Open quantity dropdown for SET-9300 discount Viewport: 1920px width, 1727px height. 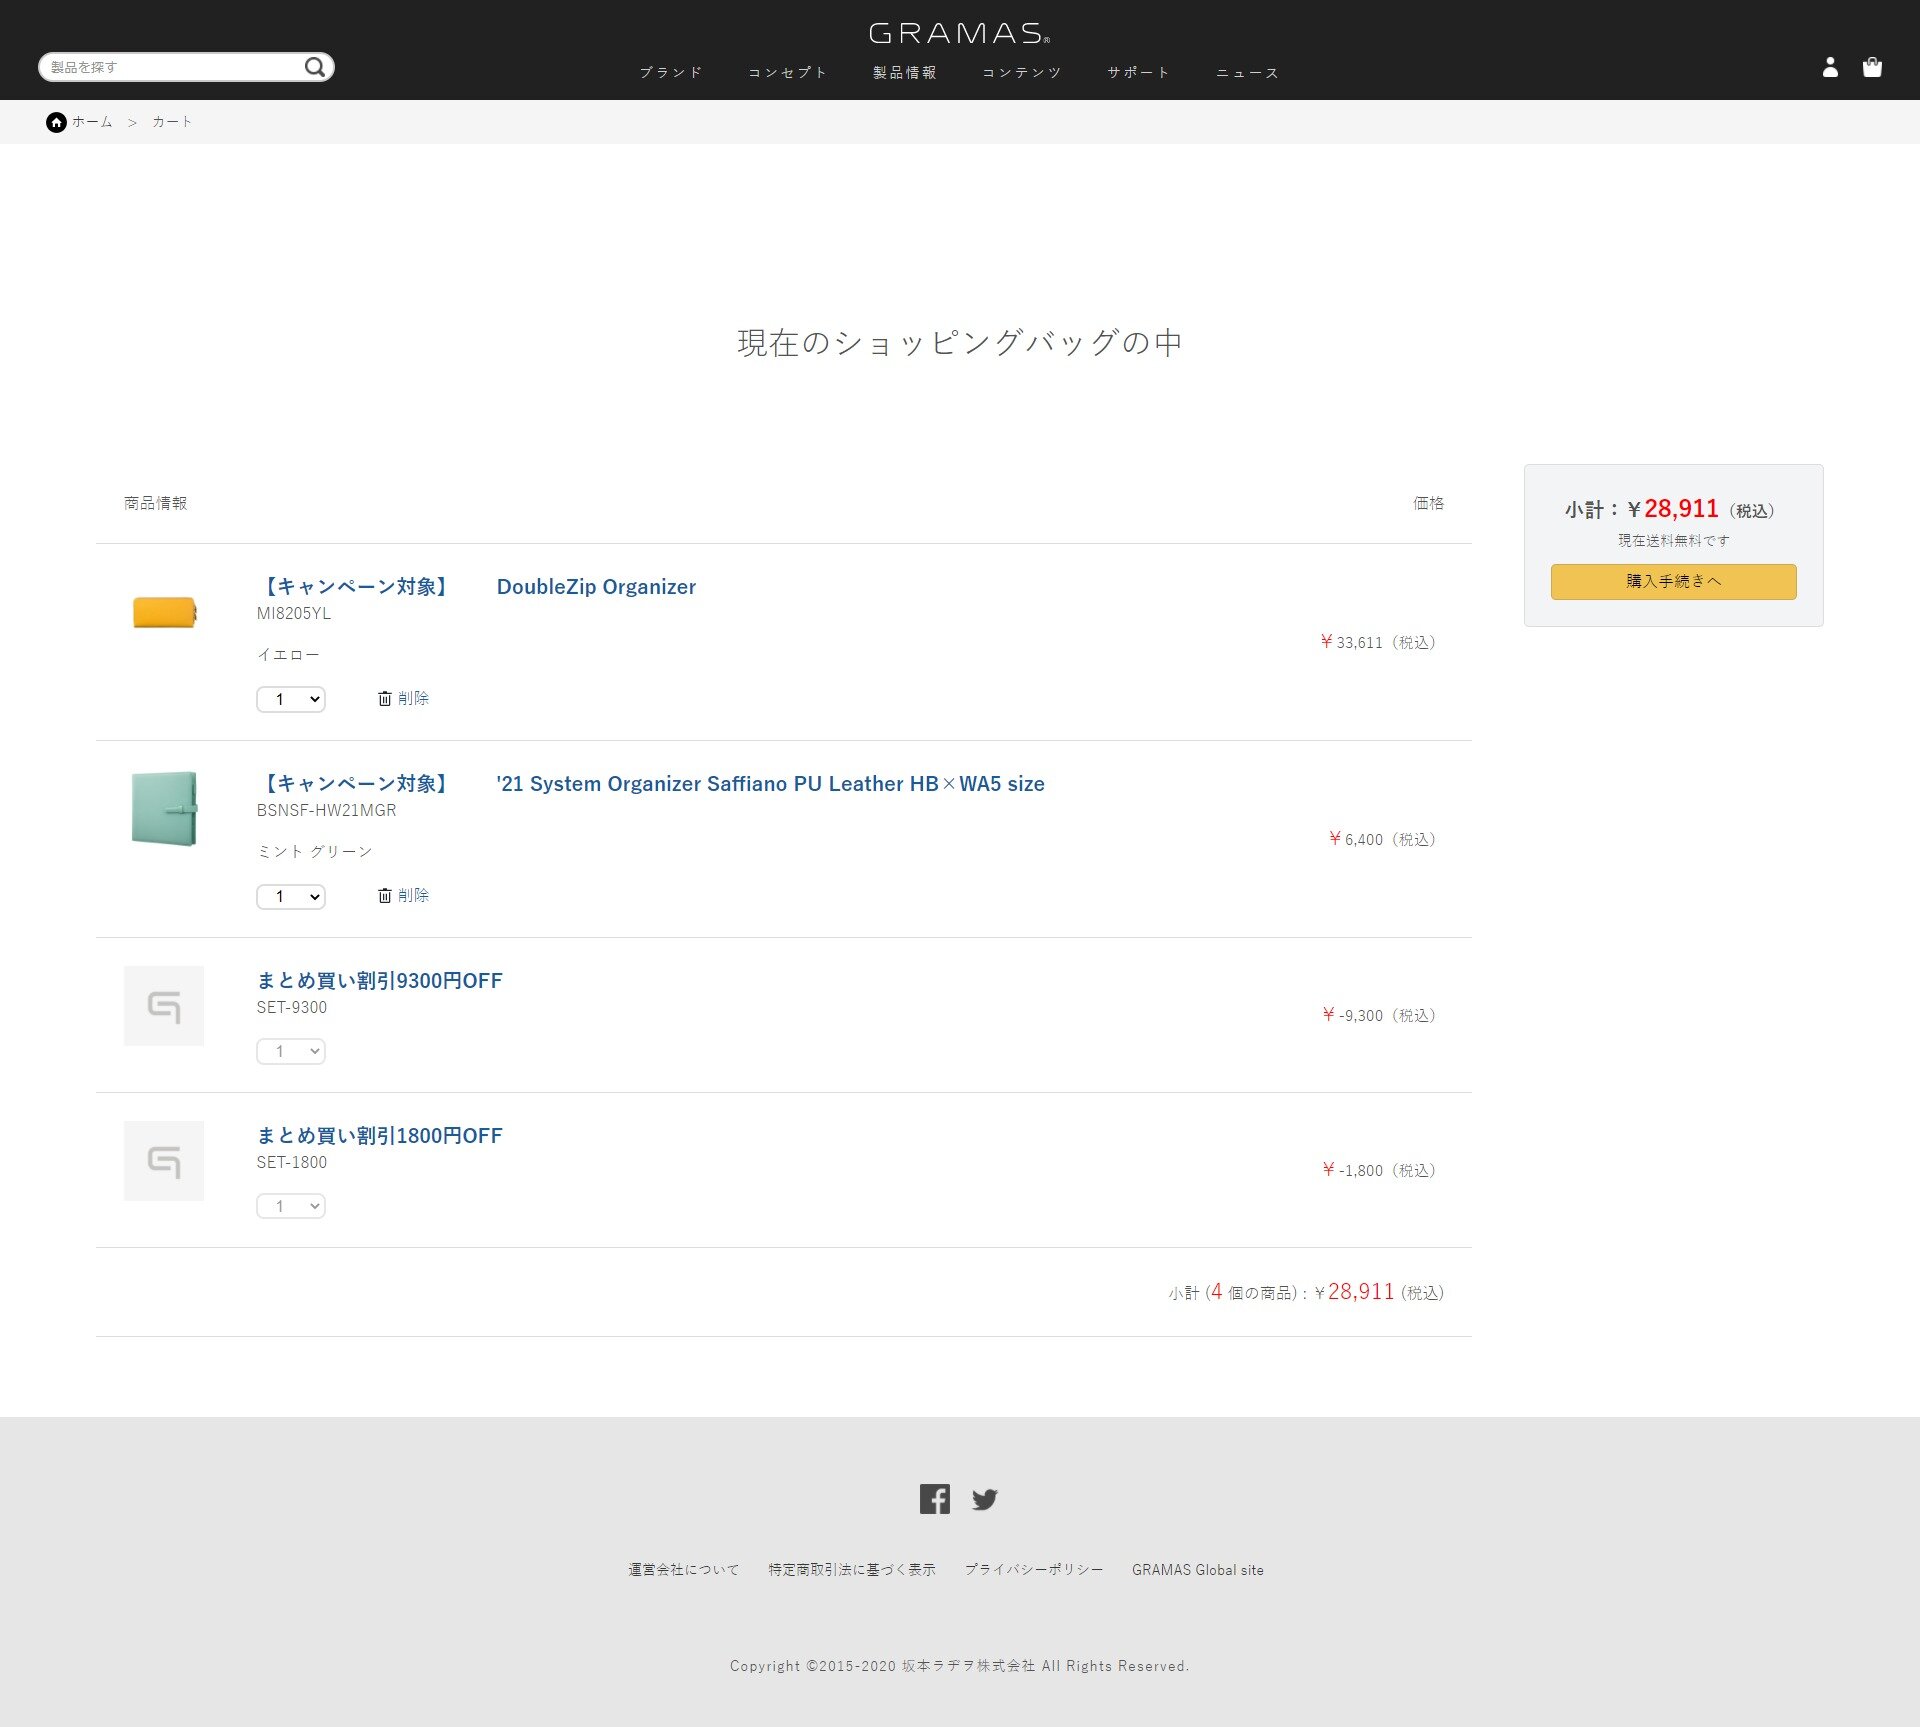[291, 1051]
